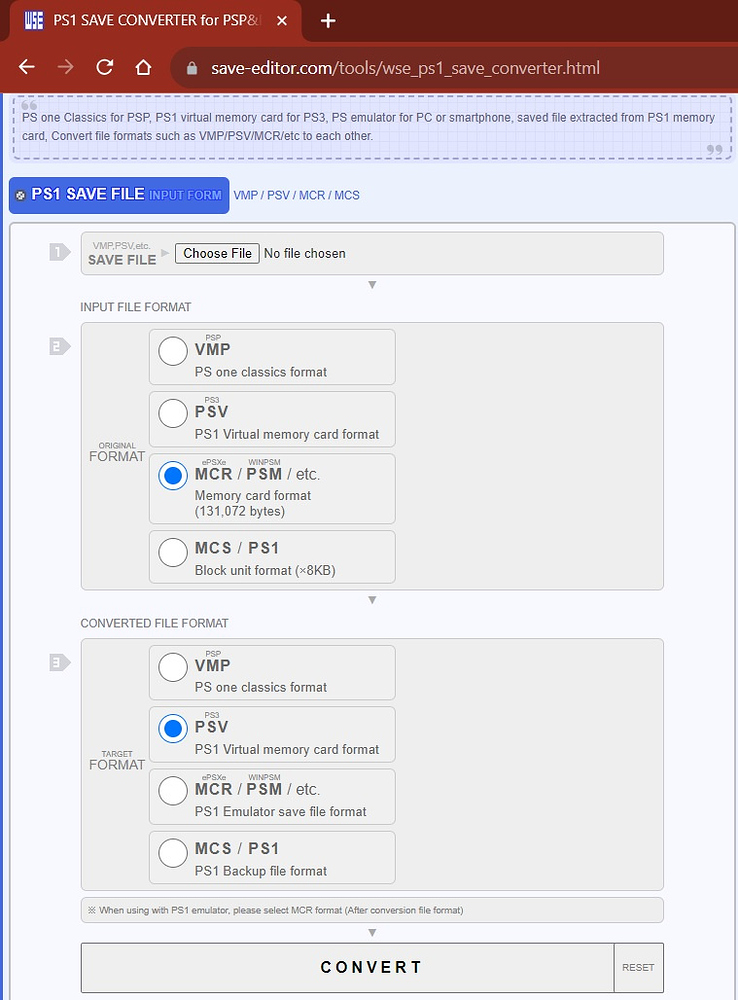This screenshot has width=738, height=1000.
Task: Choose VMP as converted file format
Action: coord(173,667)
